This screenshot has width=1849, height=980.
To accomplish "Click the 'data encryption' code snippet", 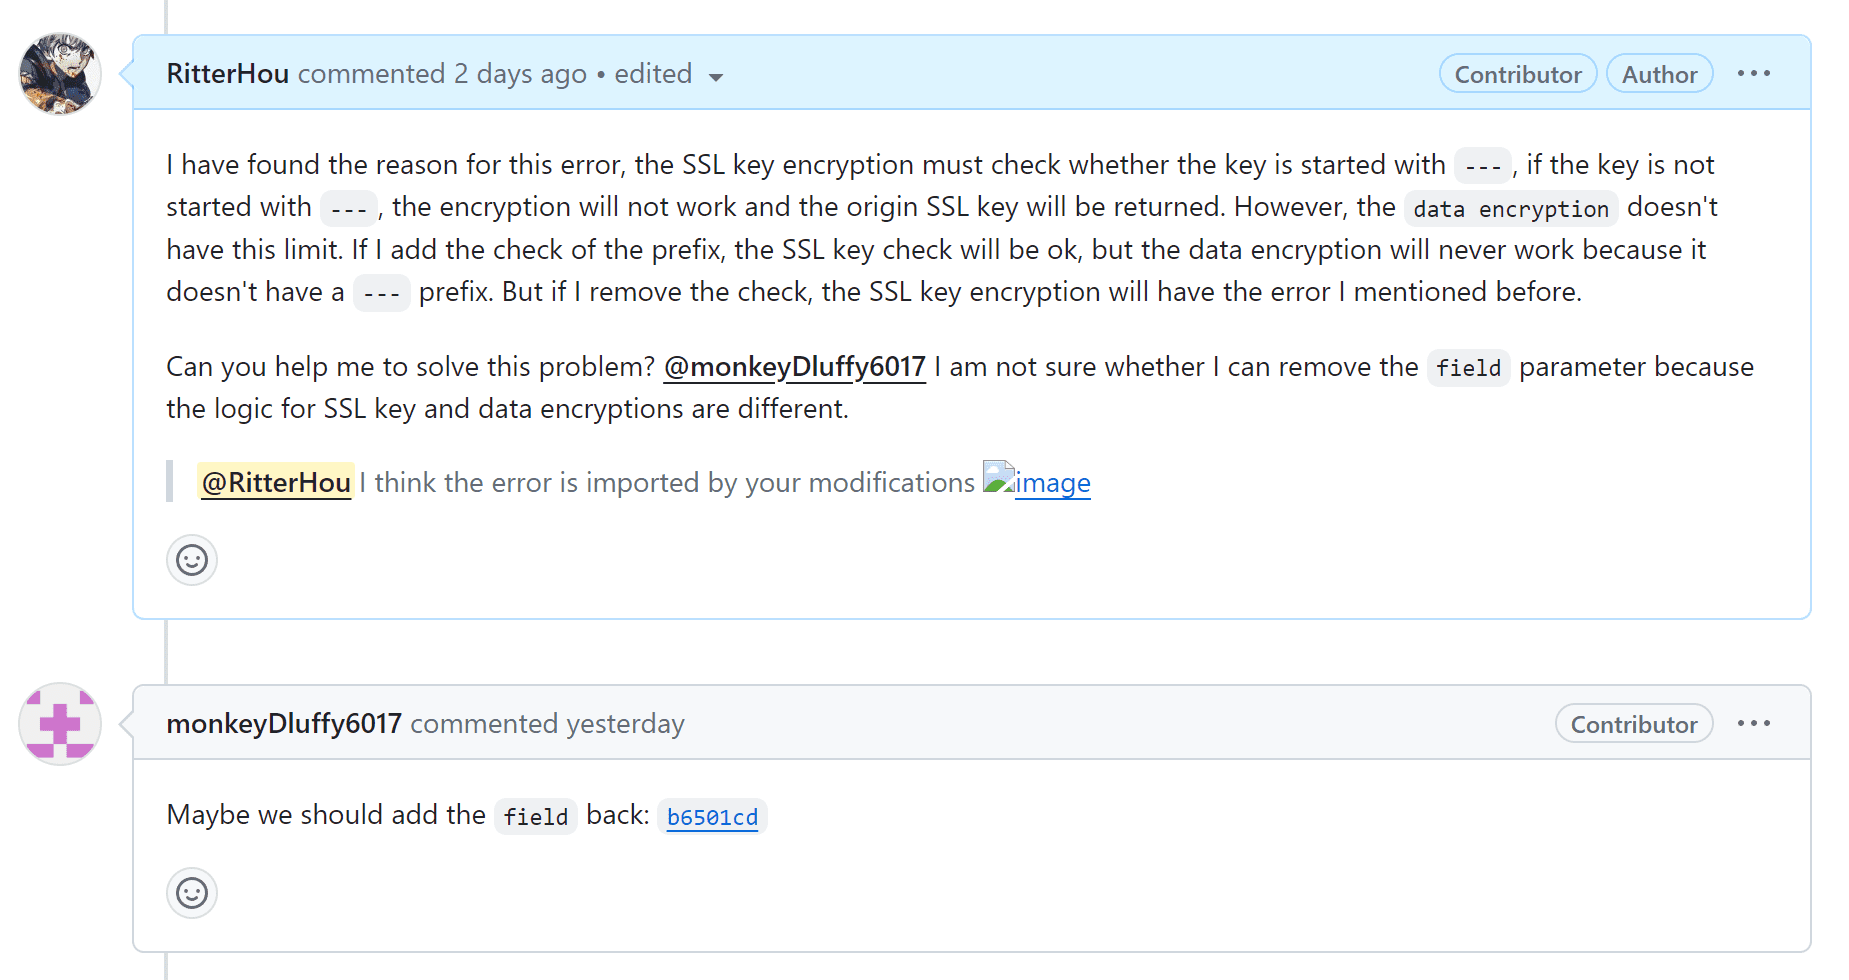I will pos(1511,208).
